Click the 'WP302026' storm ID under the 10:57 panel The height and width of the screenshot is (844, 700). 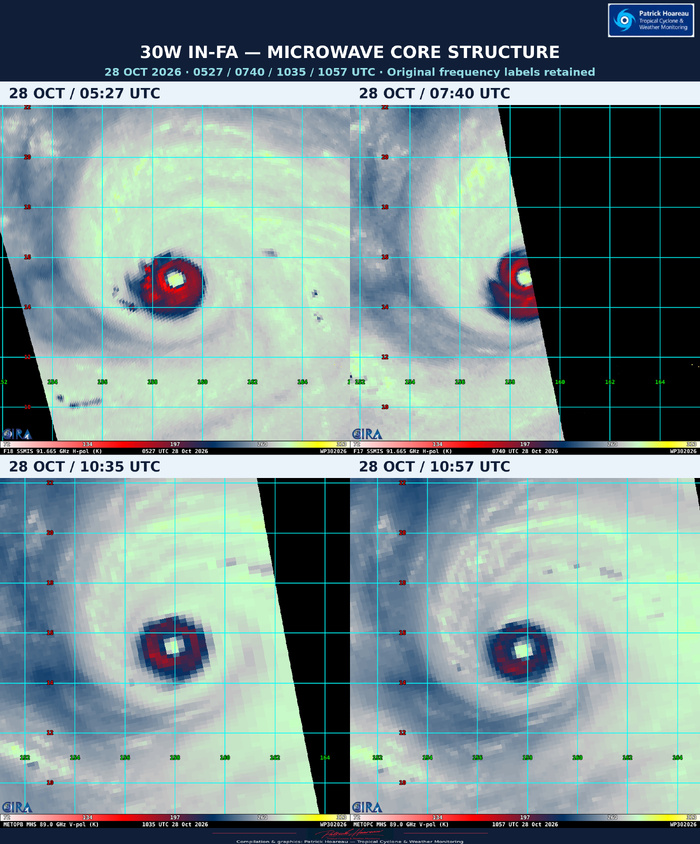(683, 824)
